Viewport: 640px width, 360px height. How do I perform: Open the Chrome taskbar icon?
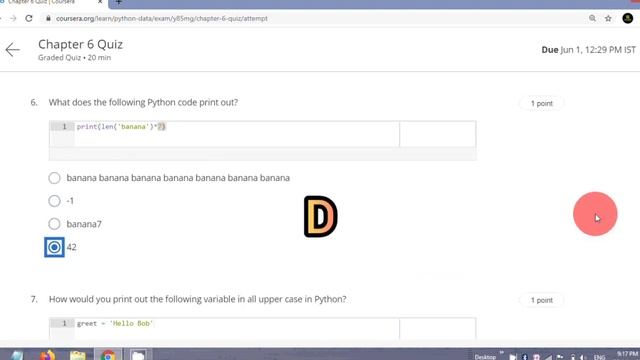coord(108,355)
